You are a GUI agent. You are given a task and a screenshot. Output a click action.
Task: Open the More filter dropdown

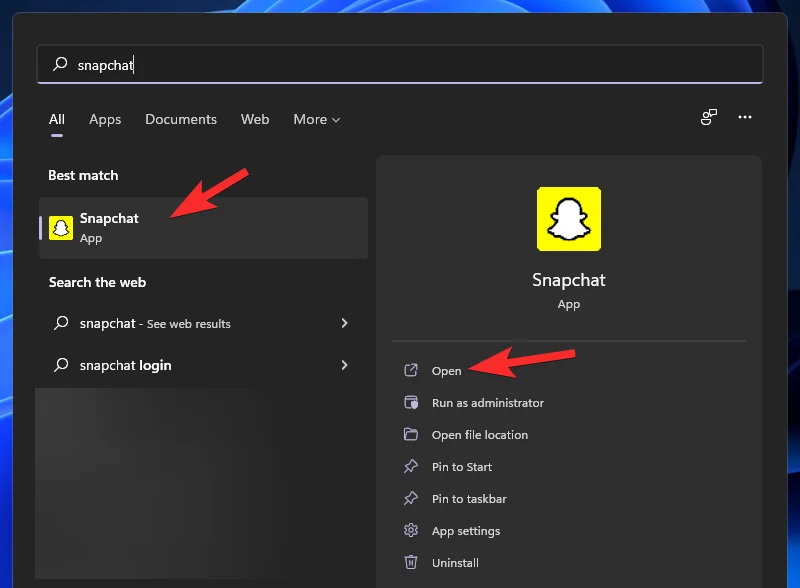(x=316, y=119)
